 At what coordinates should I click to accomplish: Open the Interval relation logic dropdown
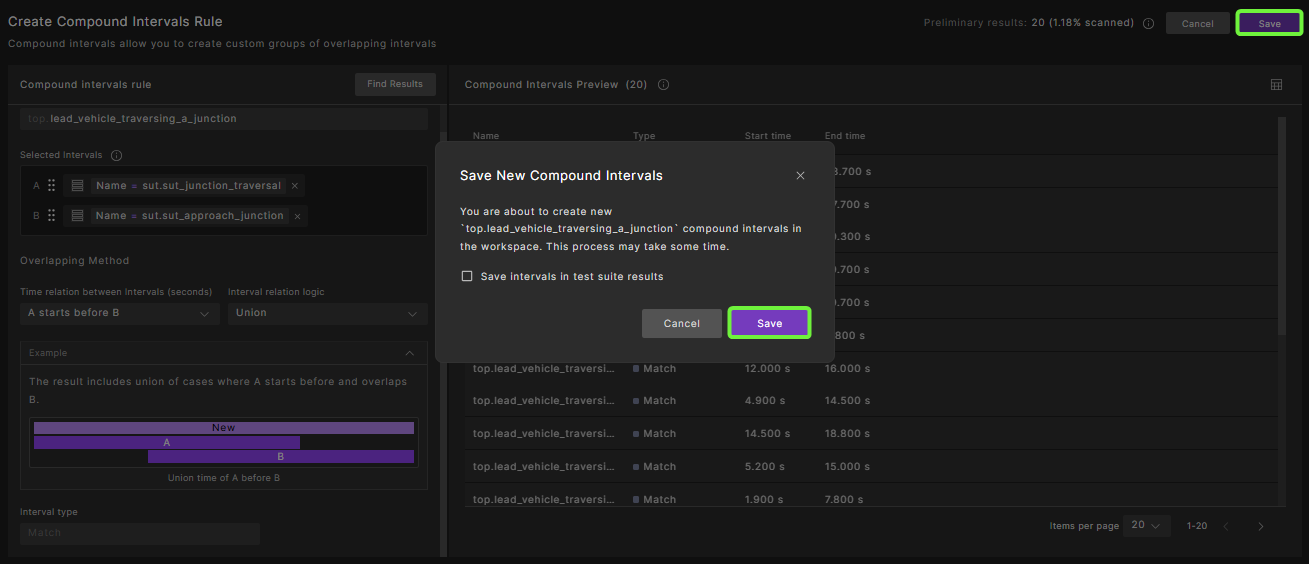click(327, 313)
